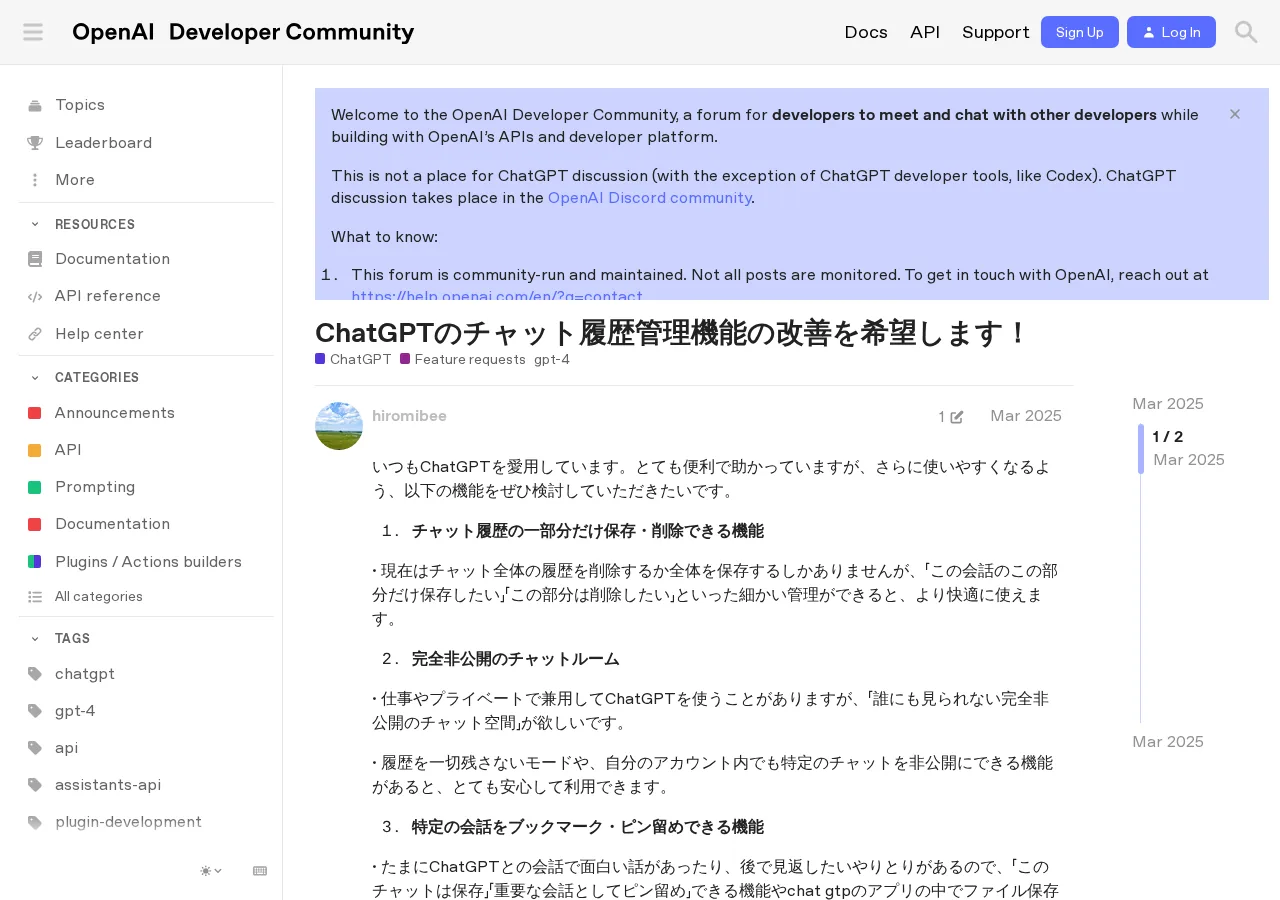This screenshot has width=1280, height=900.
Task: Select the Announcements category red swatch
Action: tap(35, 413)
